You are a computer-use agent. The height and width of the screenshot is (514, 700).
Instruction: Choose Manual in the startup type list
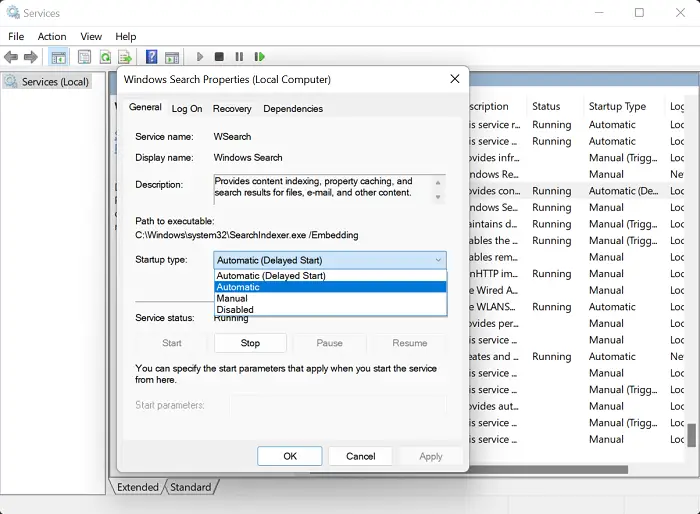(x=330, y=298)
